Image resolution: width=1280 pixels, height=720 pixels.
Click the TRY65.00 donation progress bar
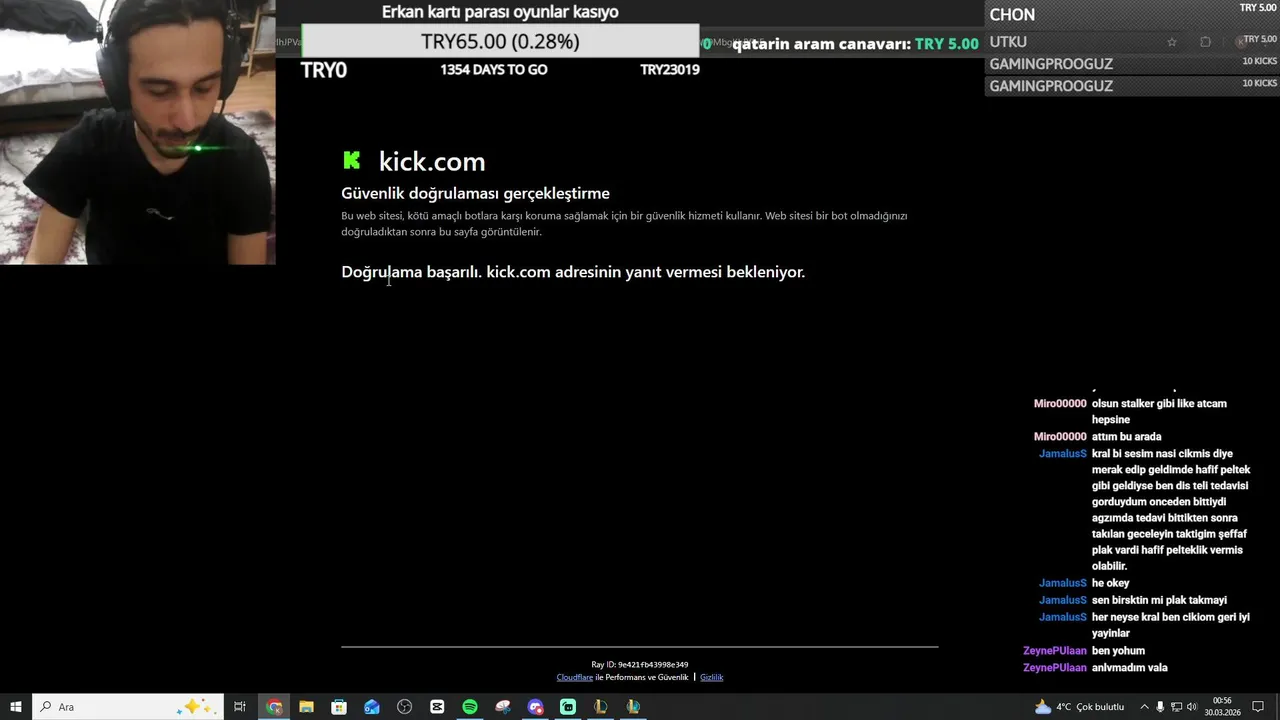500,41
